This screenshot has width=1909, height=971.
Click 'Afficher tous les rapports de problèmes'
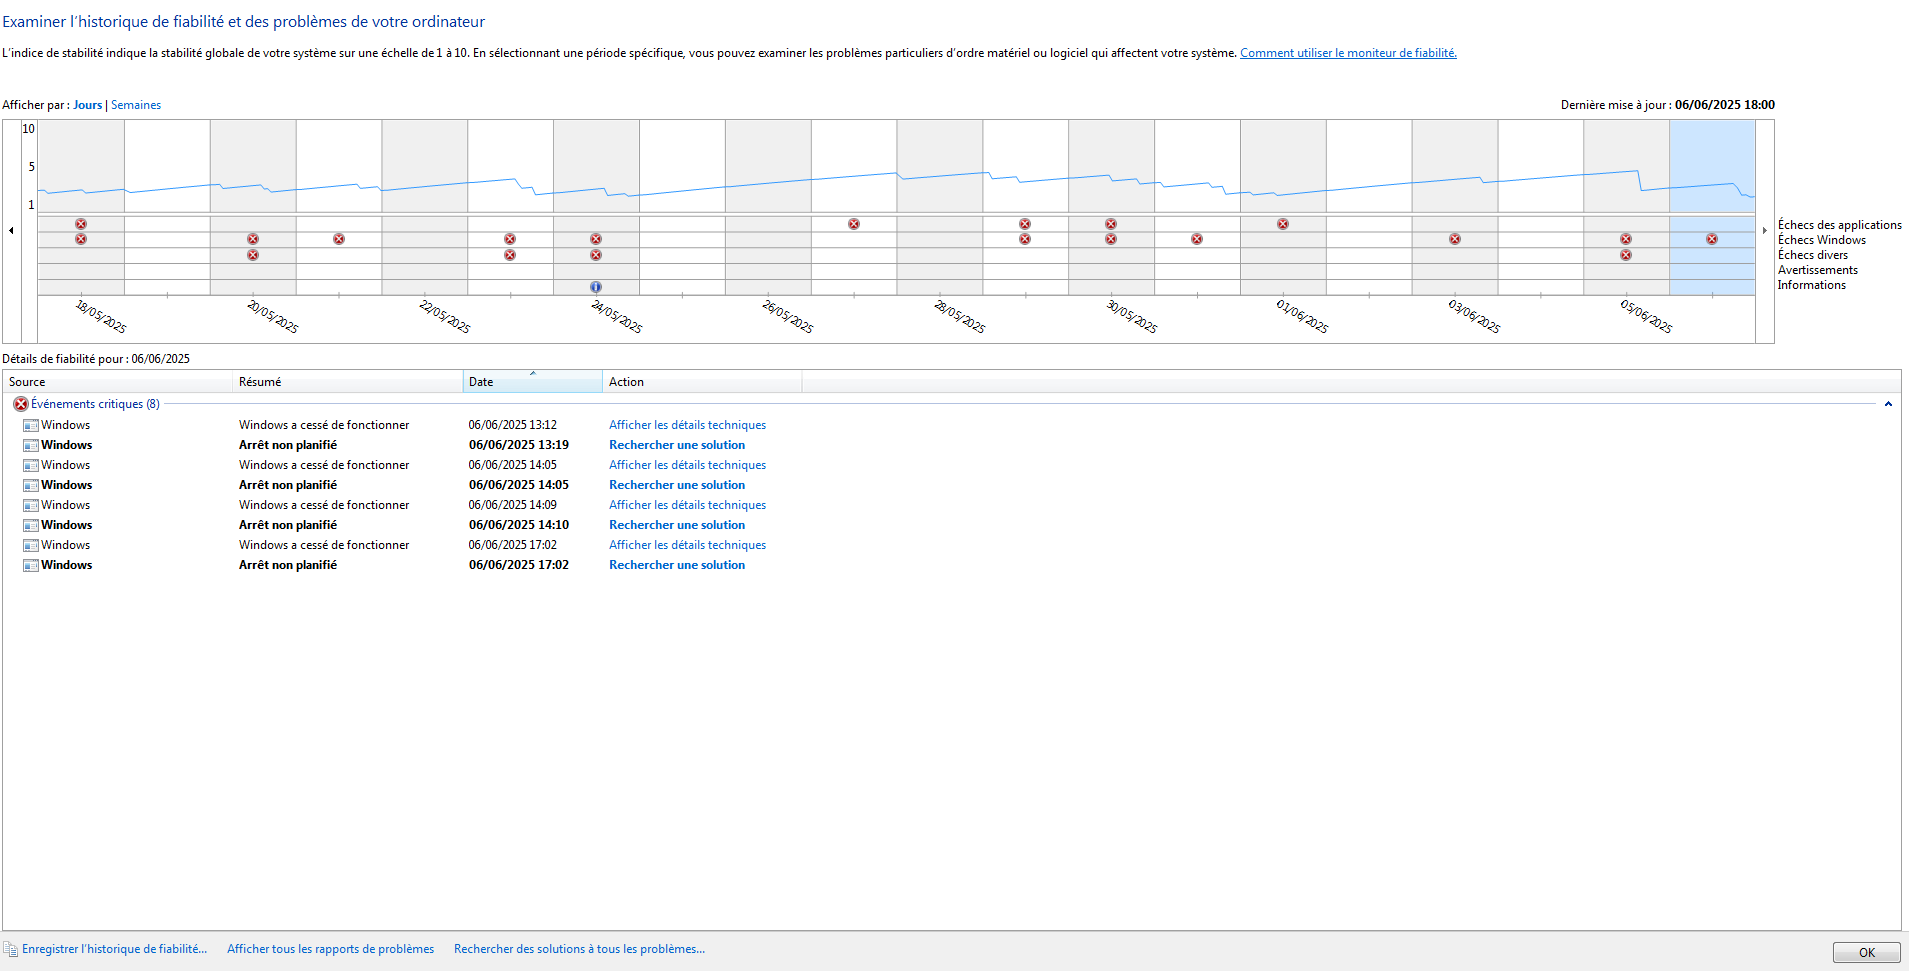(330, 949)
